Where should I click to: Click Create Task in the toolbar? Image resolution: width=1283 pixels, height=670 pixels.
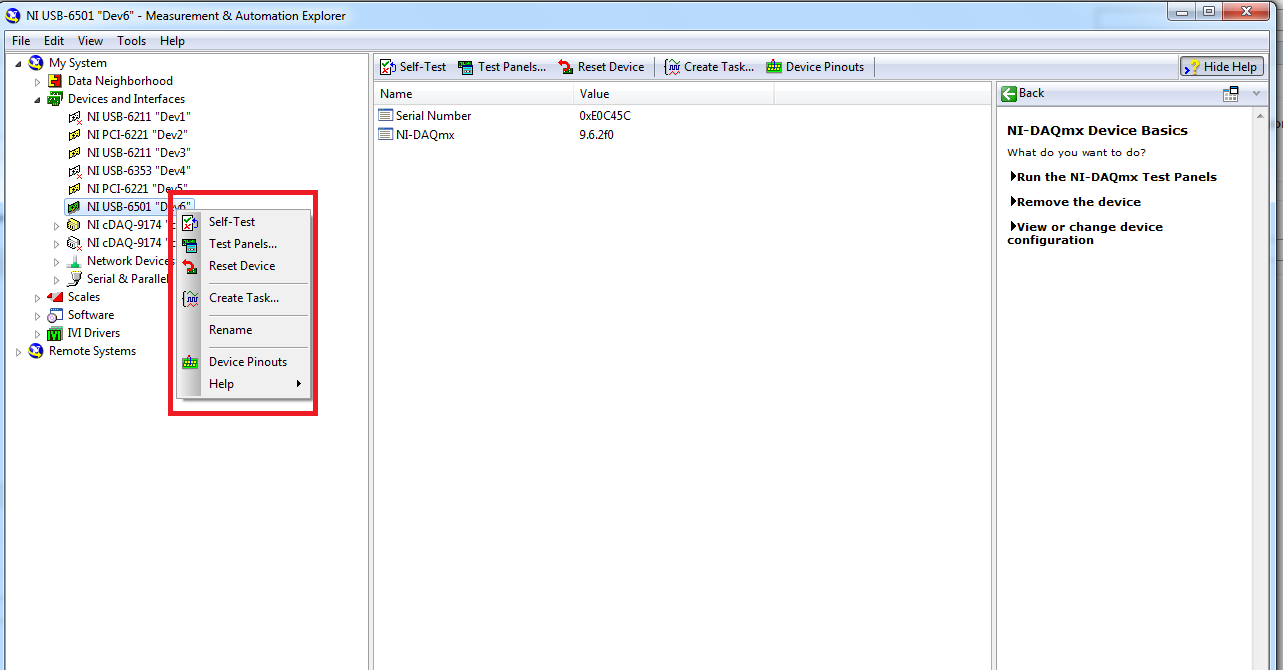(709, 67)
